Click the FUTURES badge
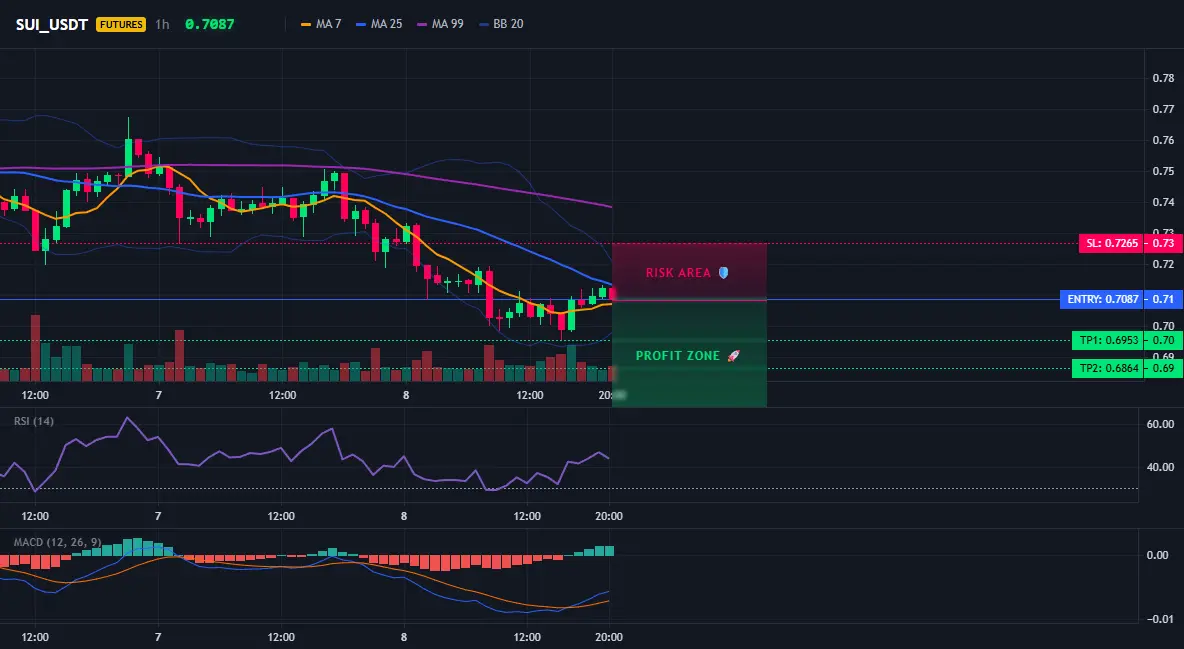The image size is (1184, 649). click(x=121, y=24)
